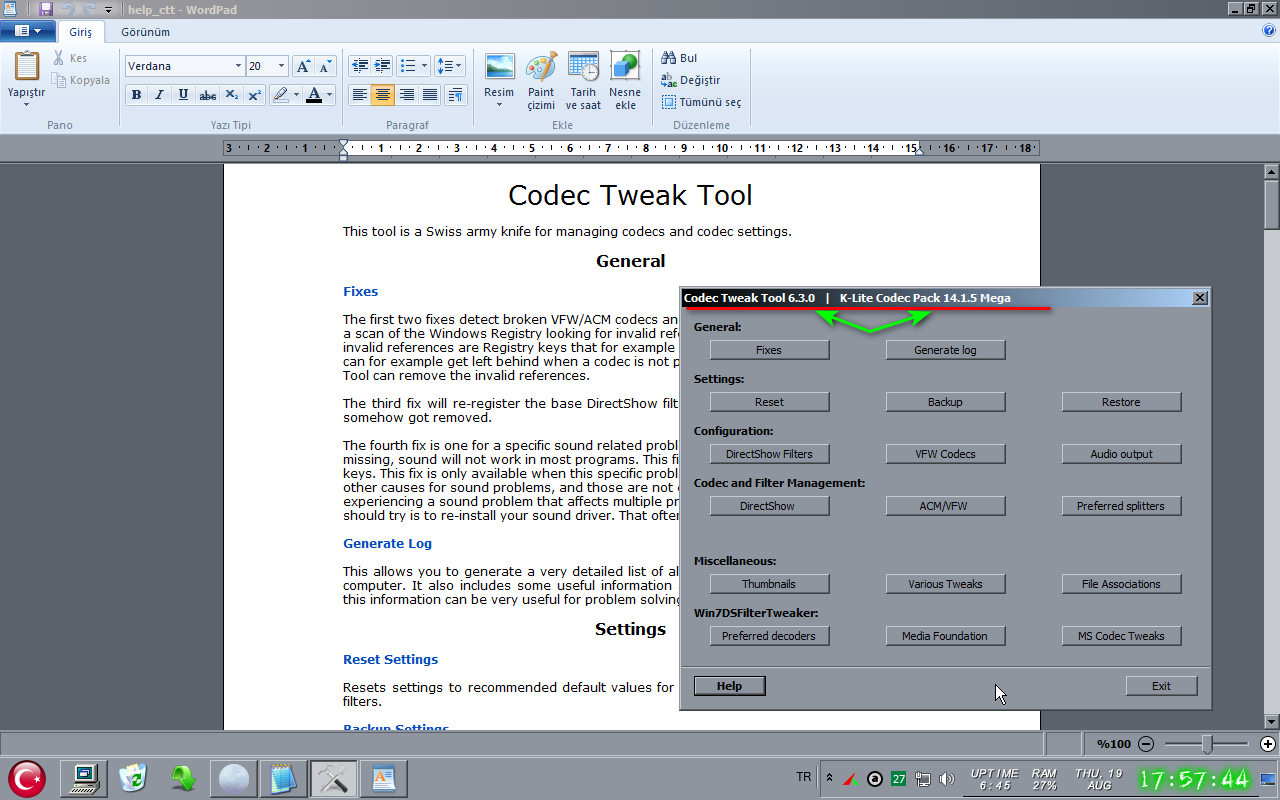
Task: Click the TR language indicator
Action: point(804,777)
